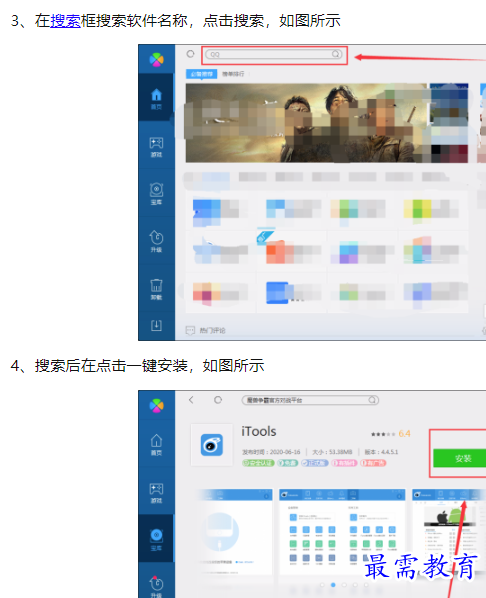
Task: Click the 热门评论 chat bubble icon
Action: [x=190, y=330]
